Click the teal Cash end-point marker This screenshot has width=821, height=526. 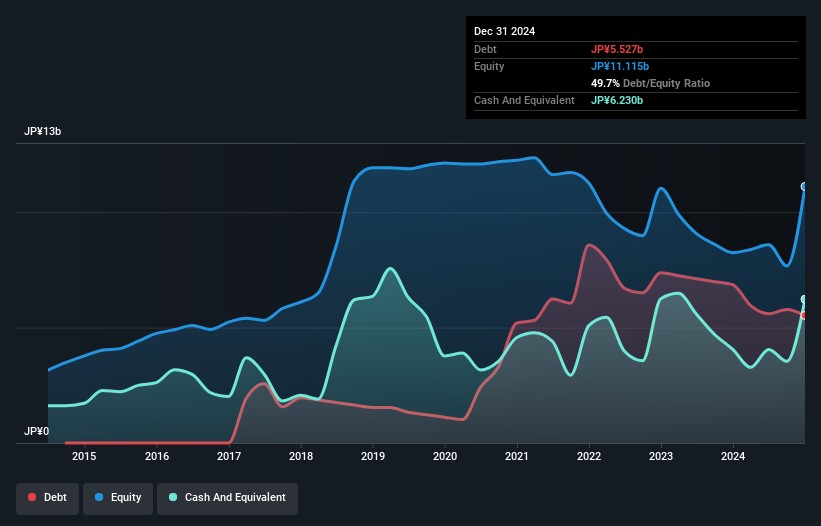pos(804,299)
